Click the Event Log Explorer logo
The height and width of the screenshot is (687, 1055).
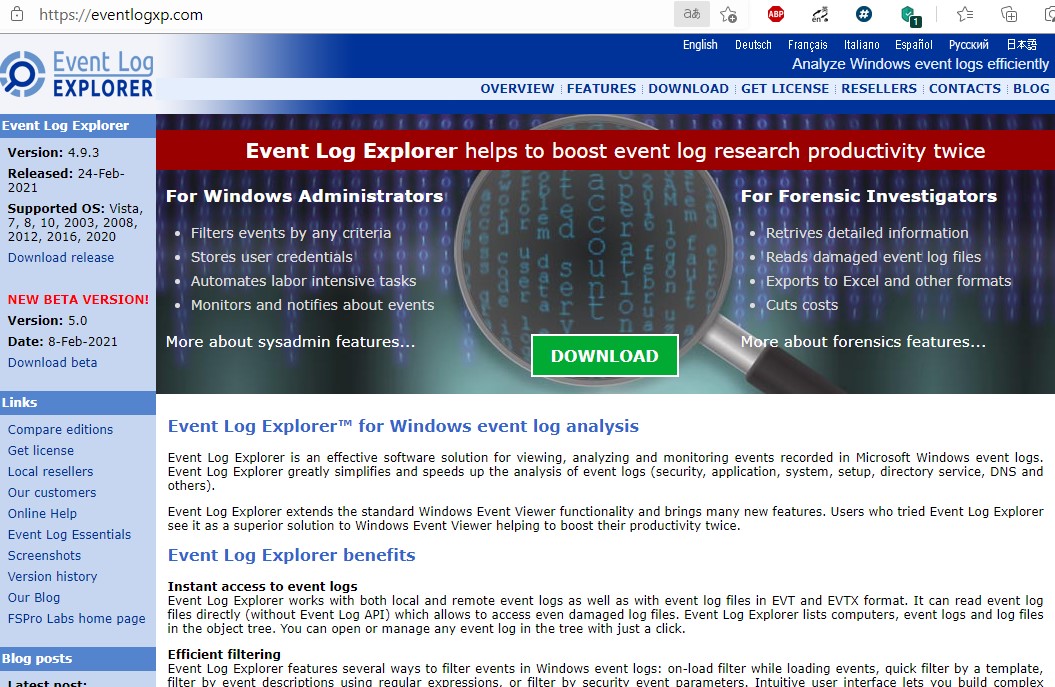(x=77, y=74)
